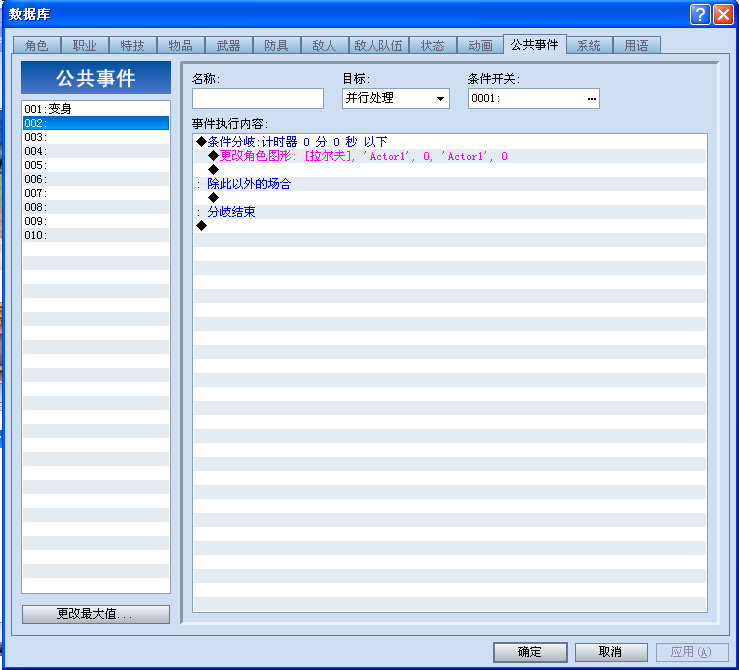
Task: Select common event entry 005
Action: [96, 165]
